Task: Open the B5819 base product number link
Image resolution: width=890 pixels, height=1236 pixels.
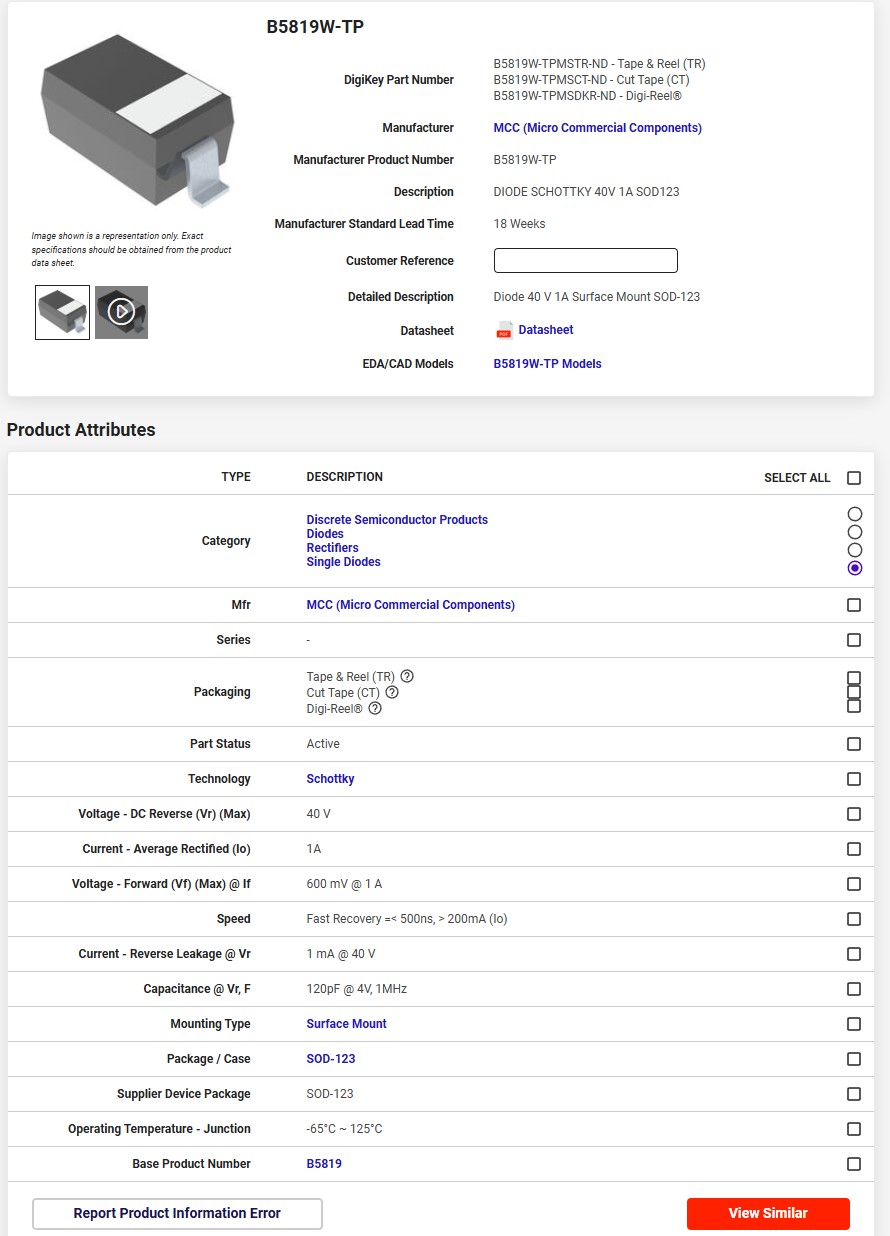Action: point(324,1164)
